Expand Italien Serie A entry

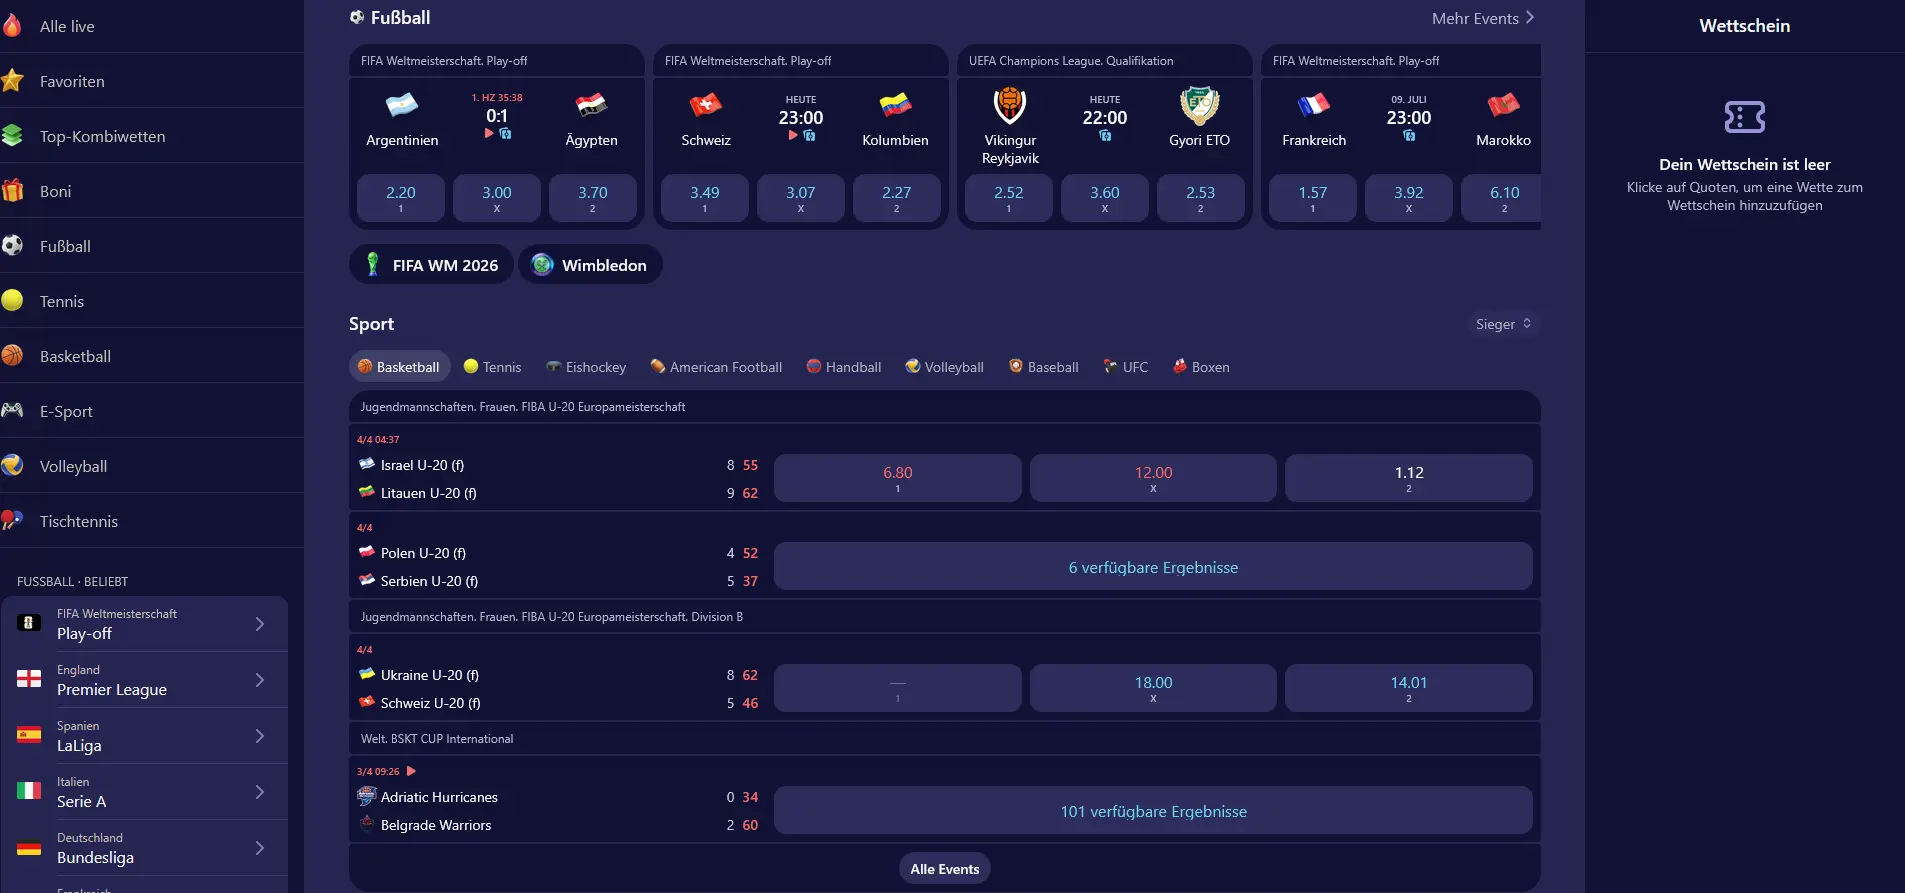coord(145,792)
